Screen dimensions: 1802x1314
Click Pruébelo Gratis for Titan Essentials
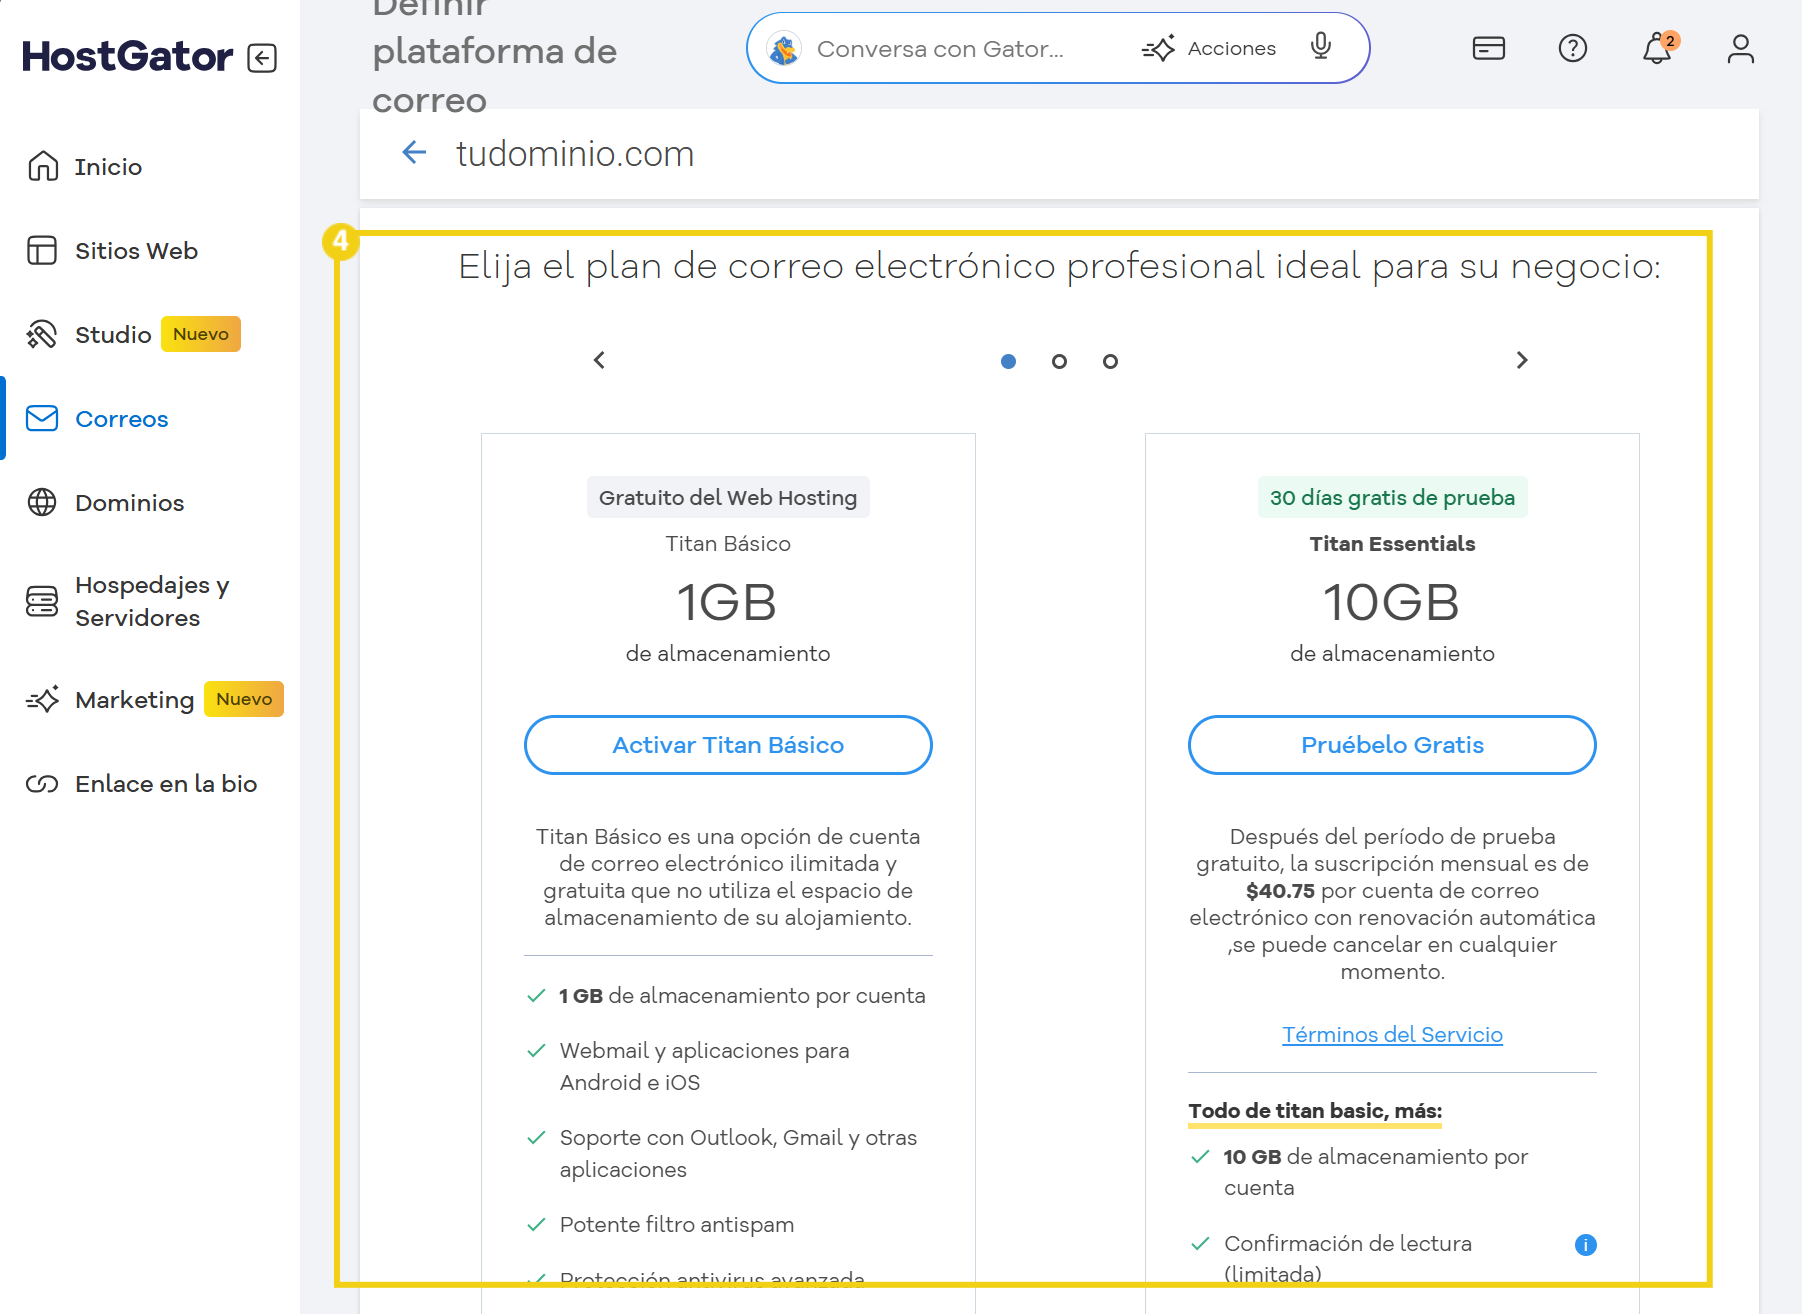click(1392, 745)
